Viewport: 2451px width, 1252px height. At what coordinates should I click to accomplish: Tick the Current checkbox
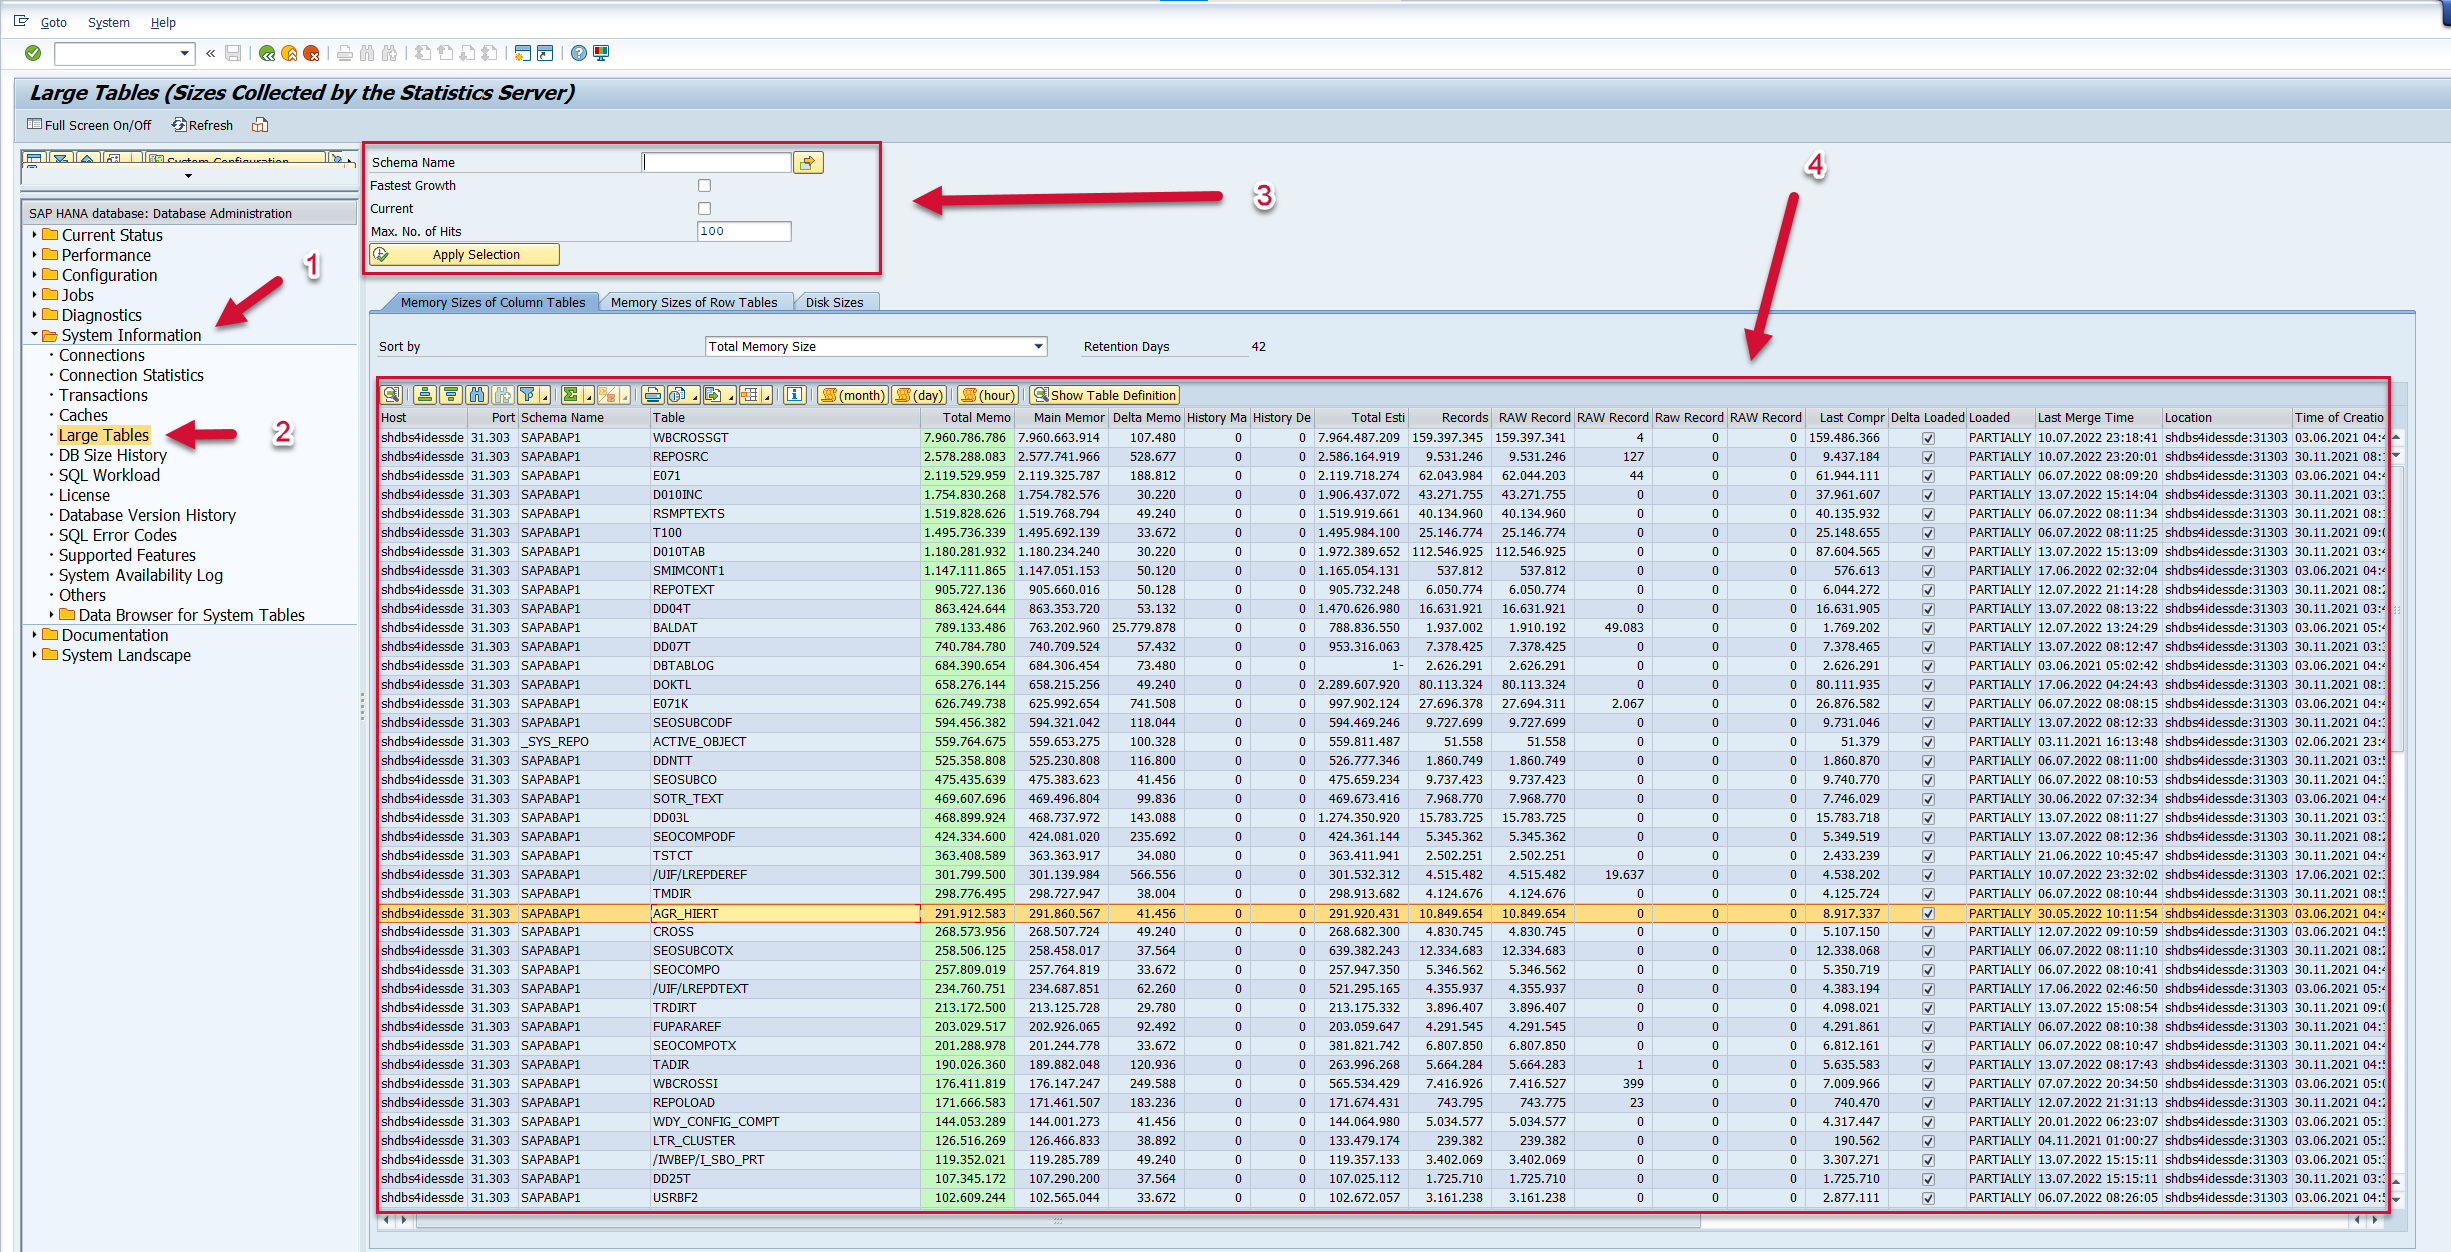(704, 209)
